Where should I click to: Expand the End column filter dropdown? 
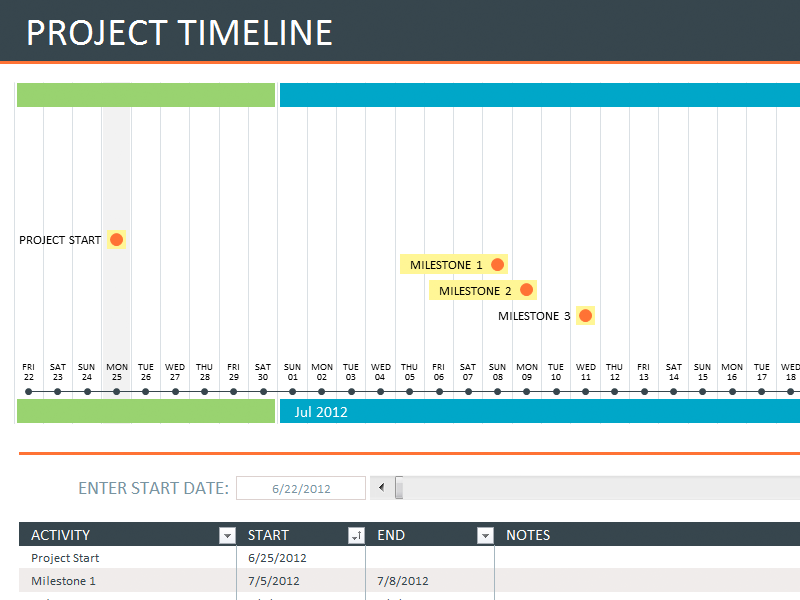485,536
